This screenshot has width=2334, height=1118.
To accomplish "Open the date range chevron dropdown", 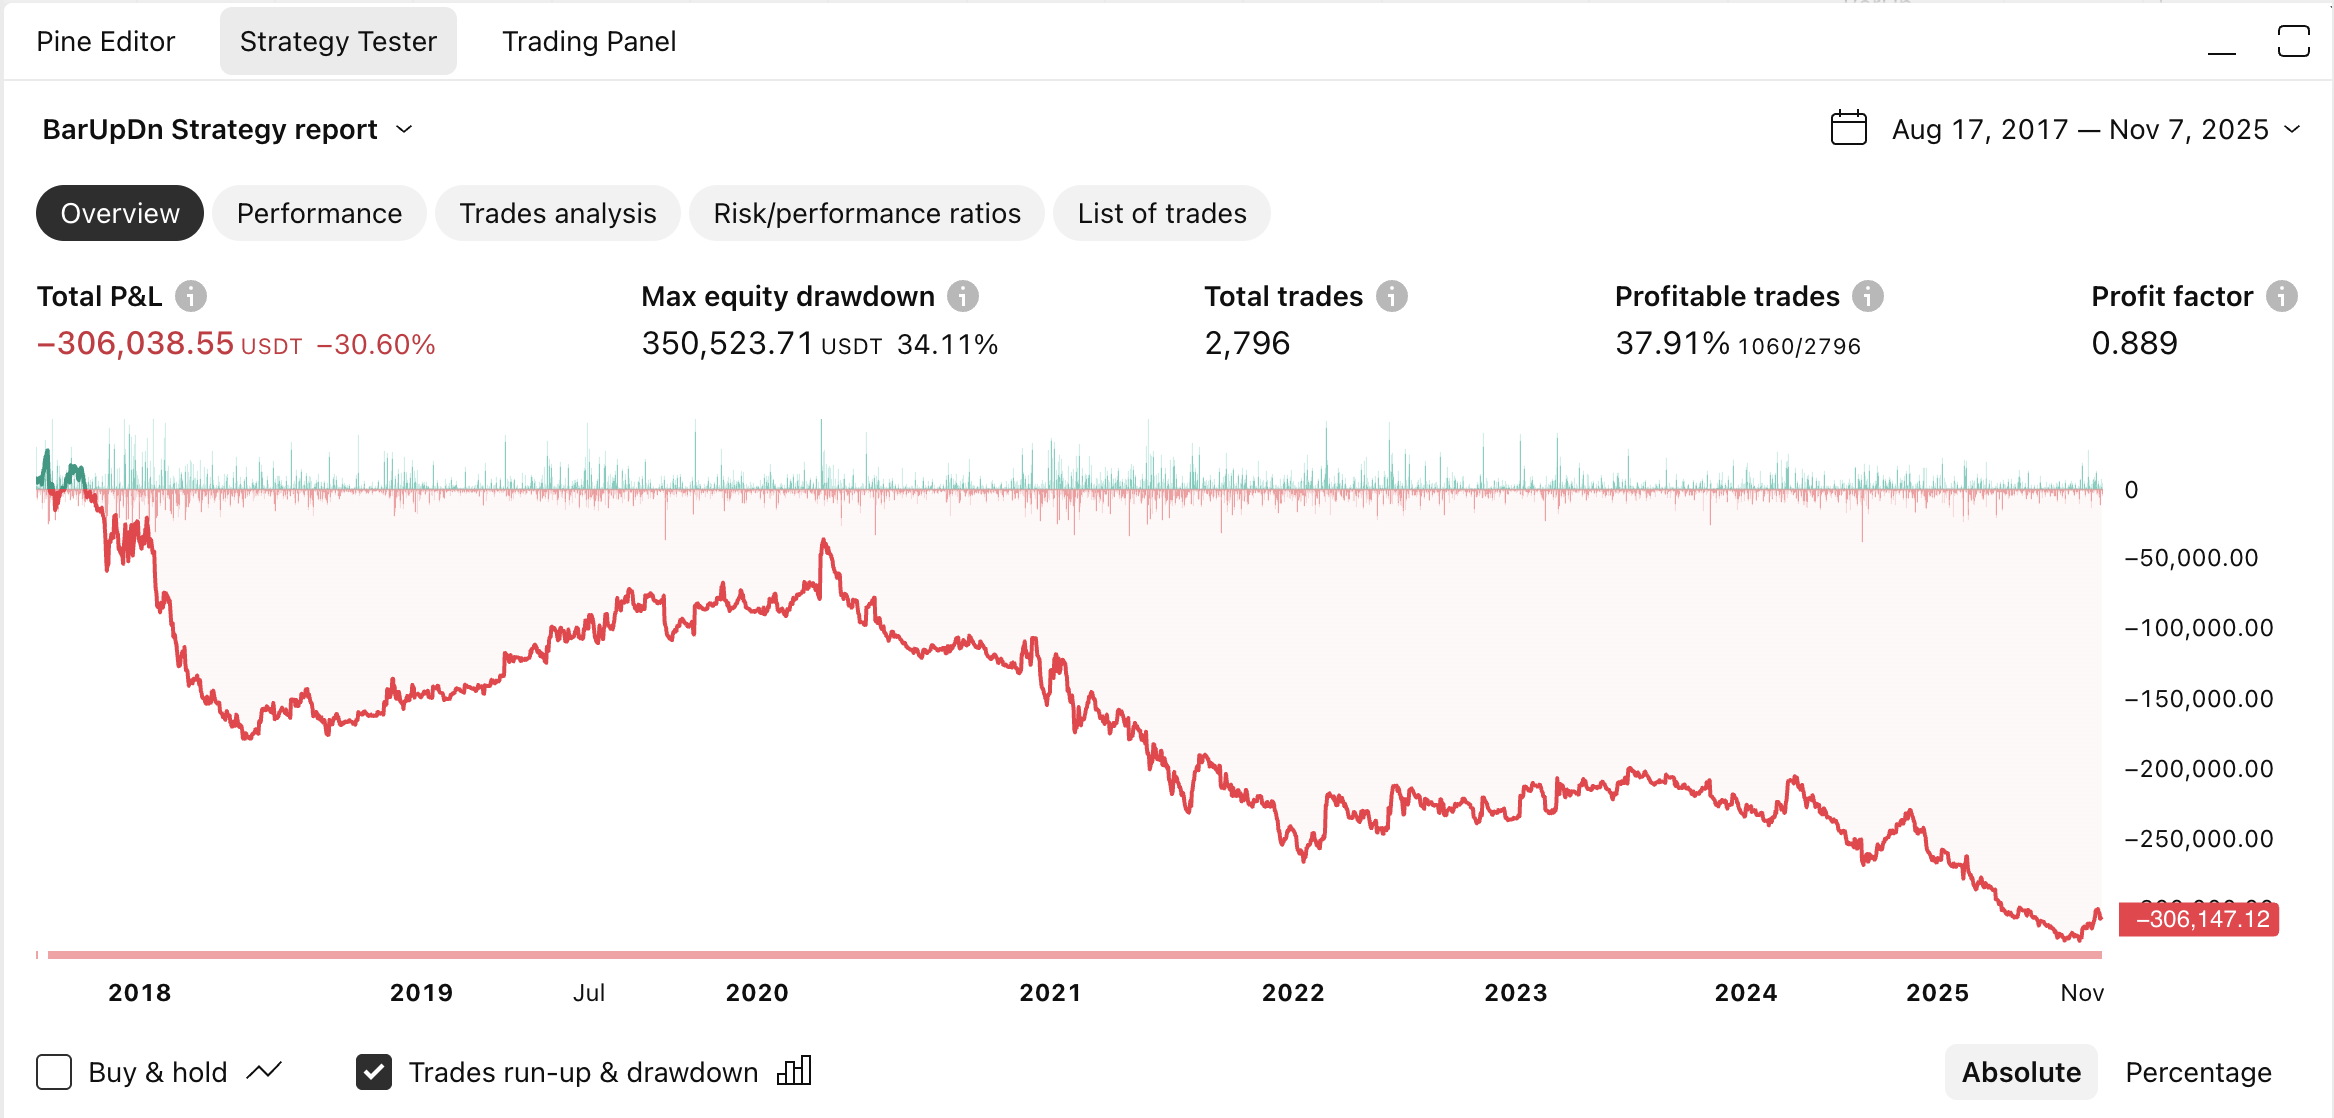I will click(x=2293, y=129).
